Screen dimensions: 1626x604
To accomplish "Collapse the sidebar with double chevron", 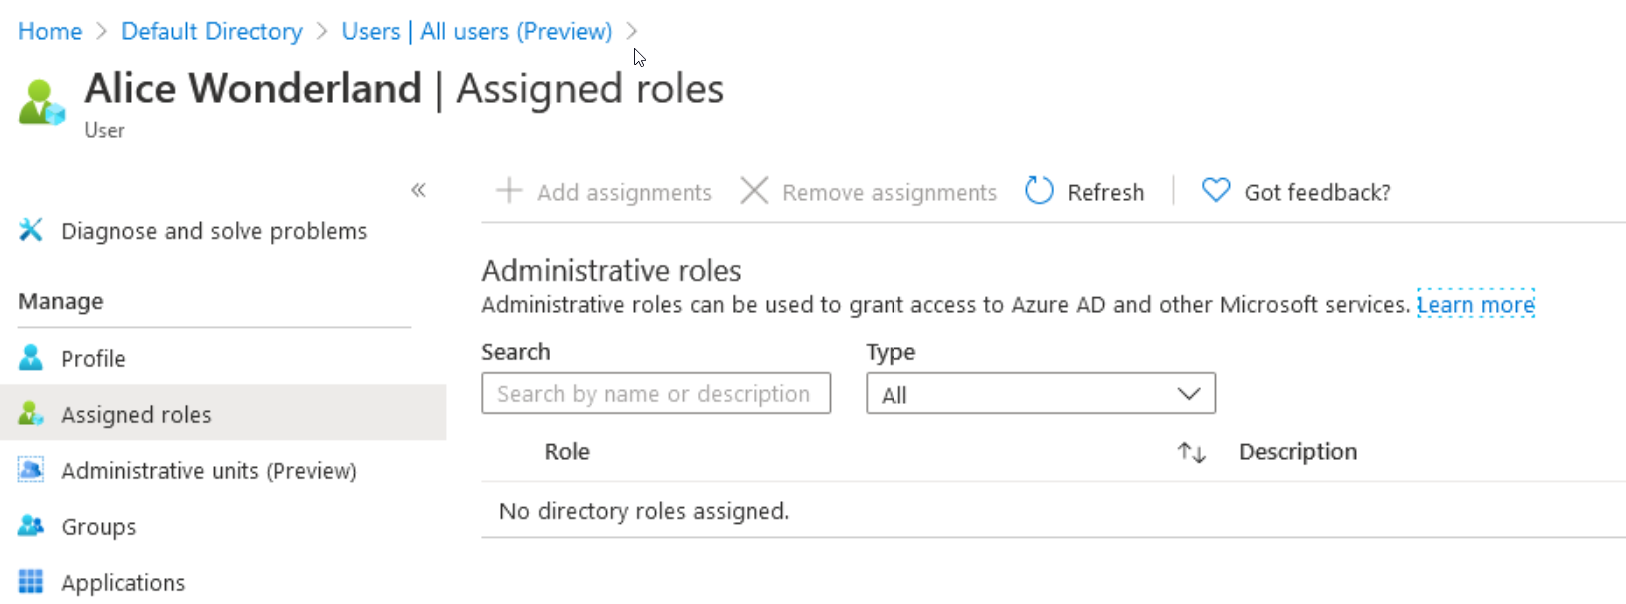I will pyautogui.click(x=418, y=190).
